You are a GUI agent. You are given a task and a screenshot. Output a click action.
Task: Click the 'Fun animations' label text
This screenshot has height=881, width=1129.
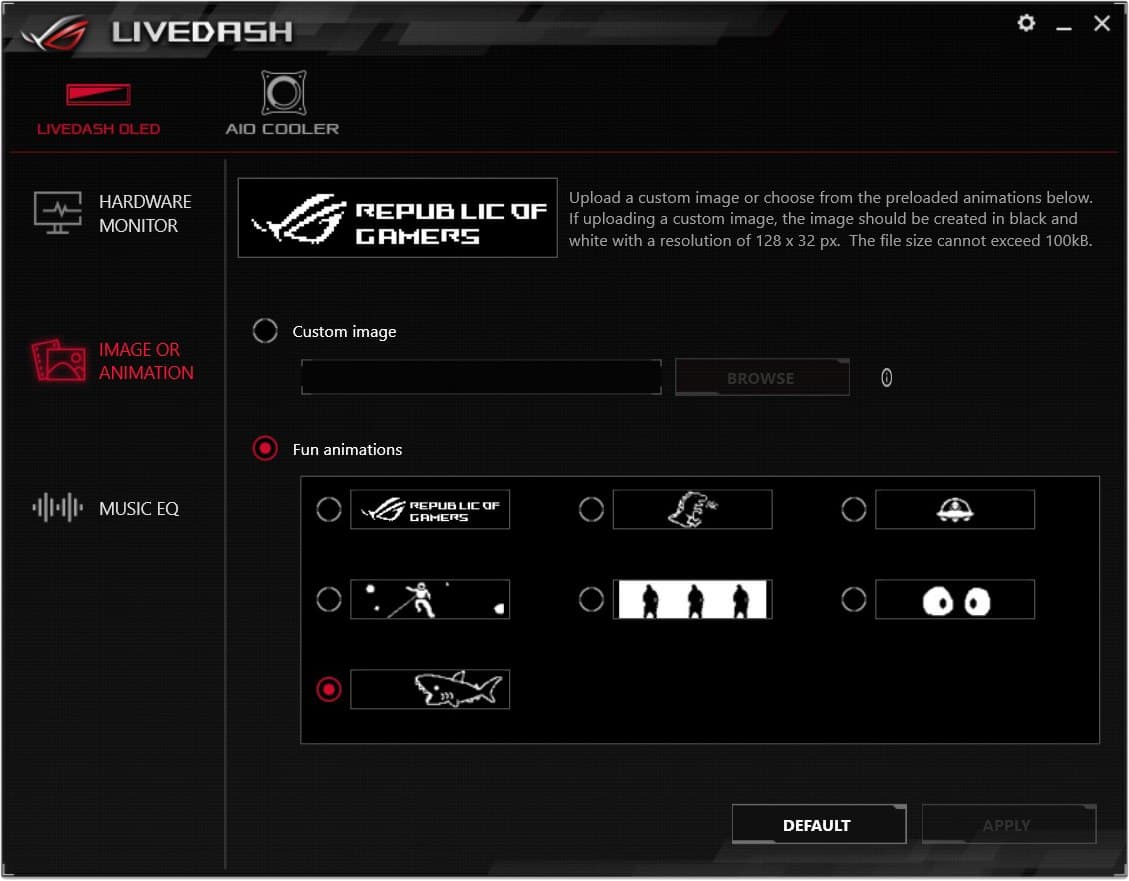pos(347,449)
